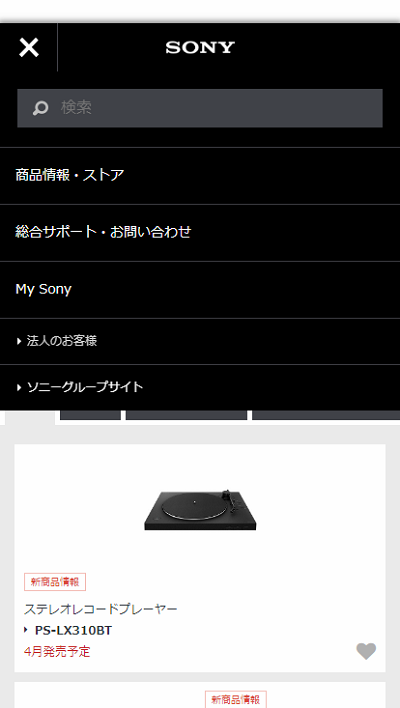The width and height of the screenshot is (400, 708).
Task: Click the small arrow before PS-LX310BT
Action: [x=26, y=630]
